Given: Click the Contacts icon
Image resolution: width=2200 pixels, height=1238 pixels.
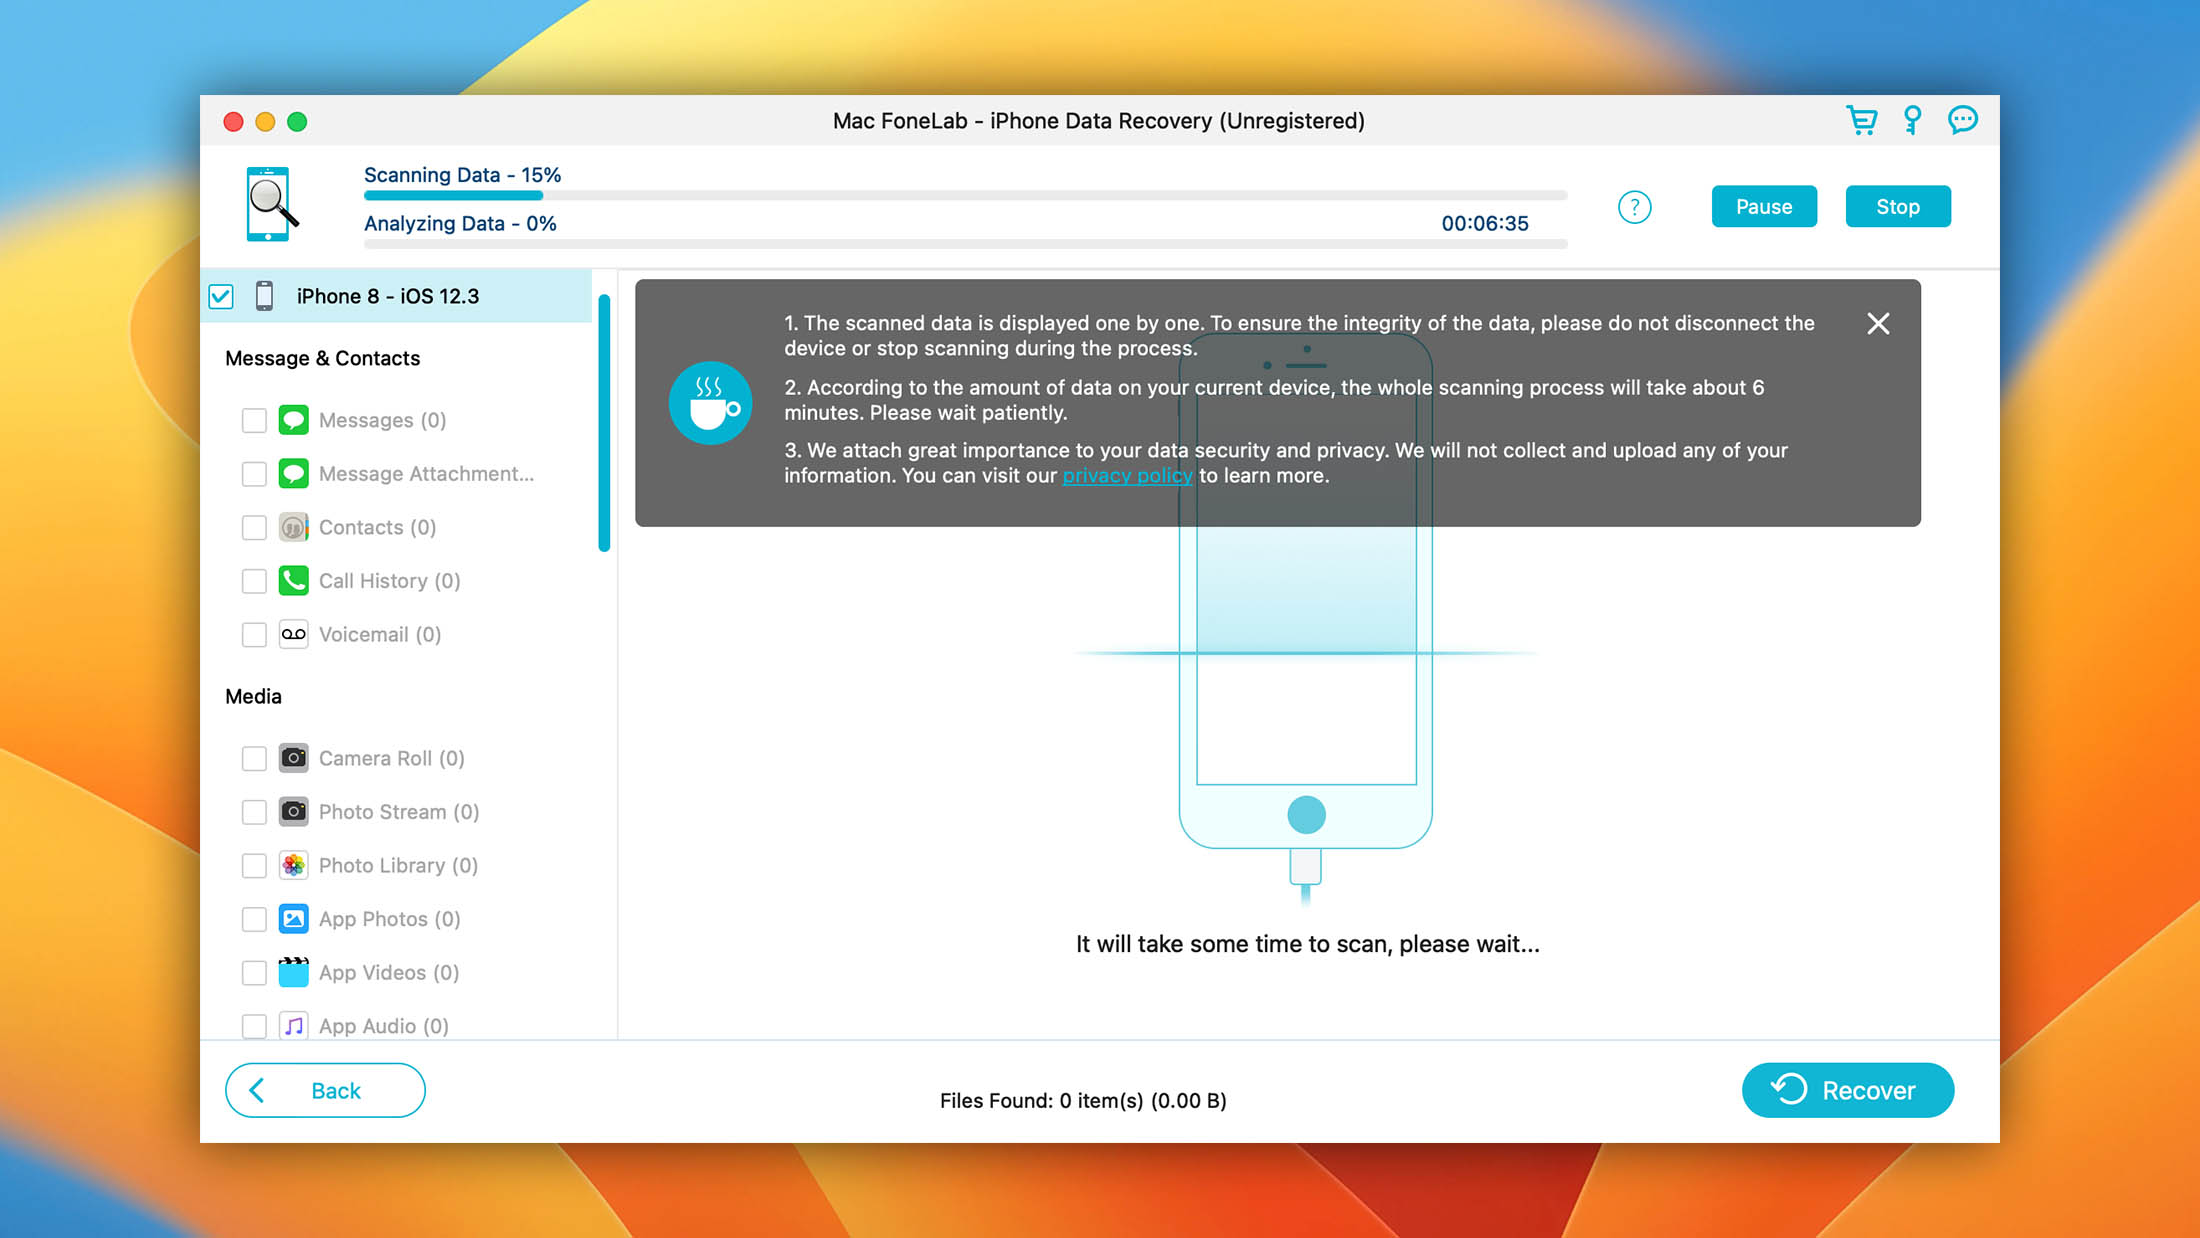Looking at the screenshot, I should click(x=293, y=527).
